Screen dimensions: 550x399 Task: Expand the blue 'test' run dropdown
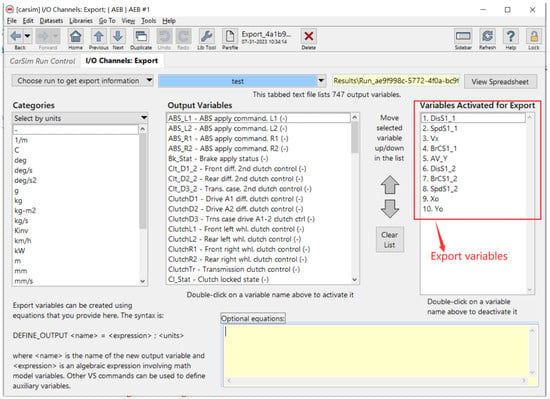click(321, 81)
